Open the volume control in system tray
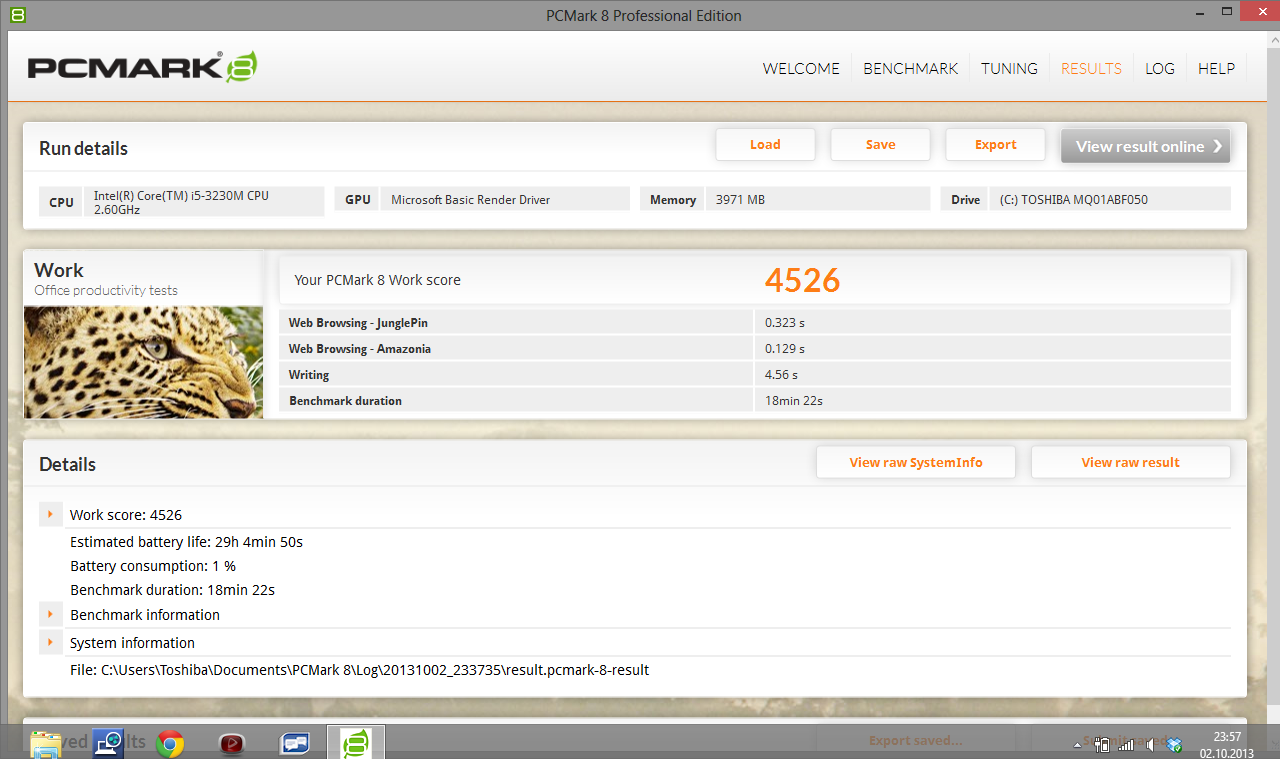Screen dimensions: 1280x759 [1151, 744]
